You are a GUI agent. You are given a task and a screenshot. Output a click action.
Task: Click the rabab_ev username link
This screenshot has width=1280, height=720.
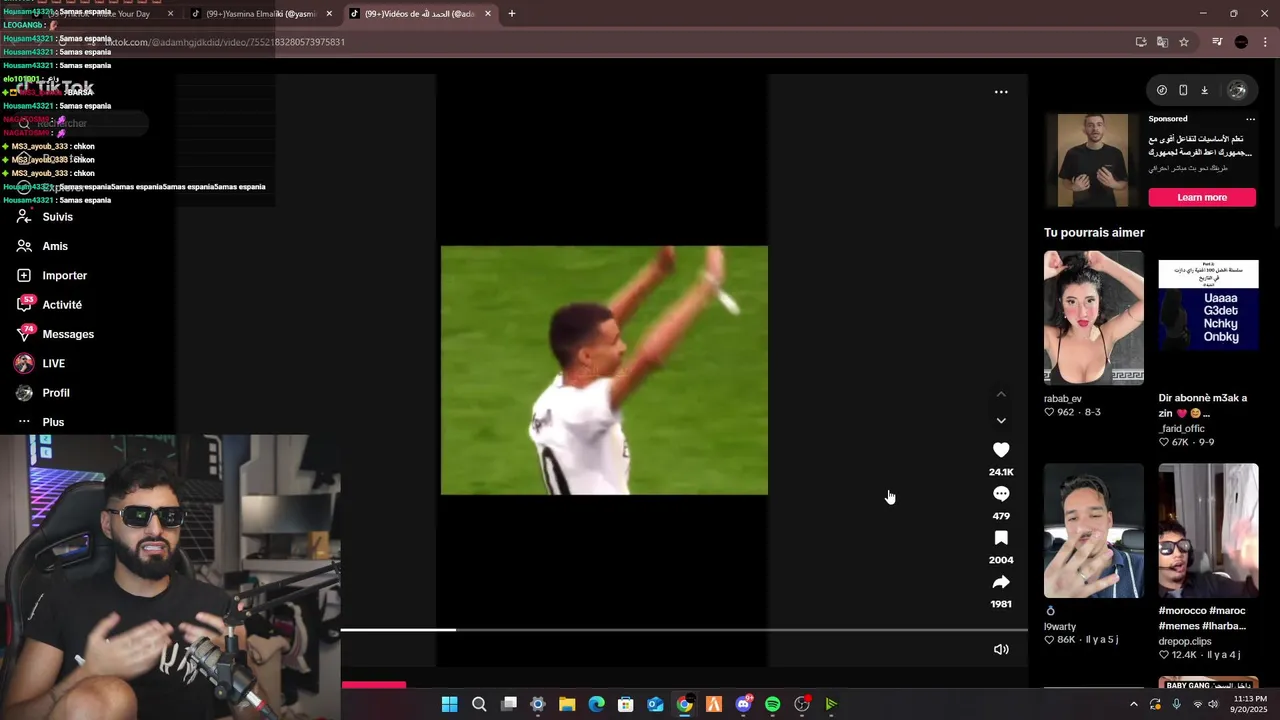pyautogui.click(x=1063, y=398)
